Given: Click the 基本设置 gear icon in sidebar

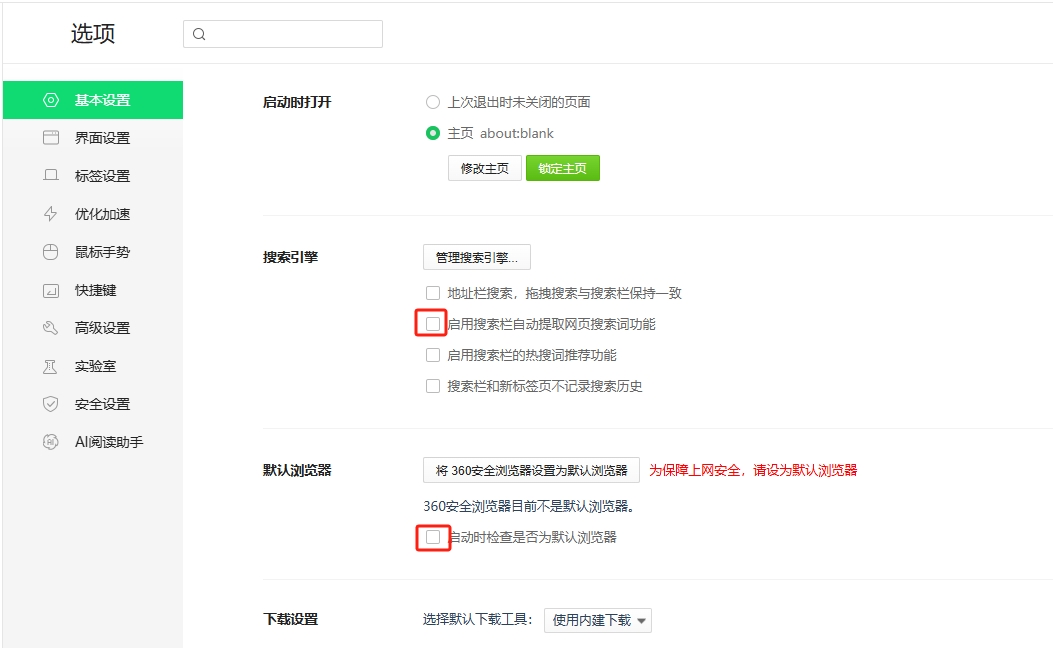Looking at the screenshot, I should click(51, 100).
